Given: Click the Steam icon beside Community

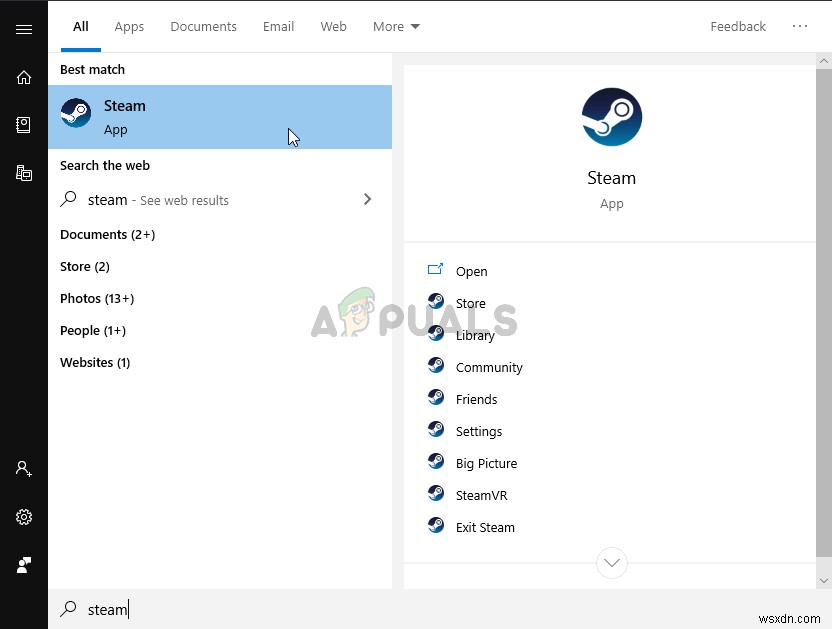Looking at the screenshot, I should 436,365.
